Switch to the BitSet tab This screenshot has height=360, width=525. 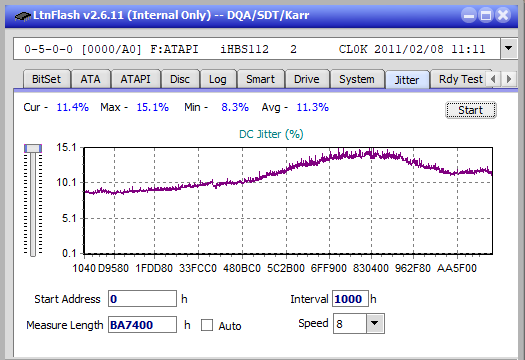click(x=47, y=79)
